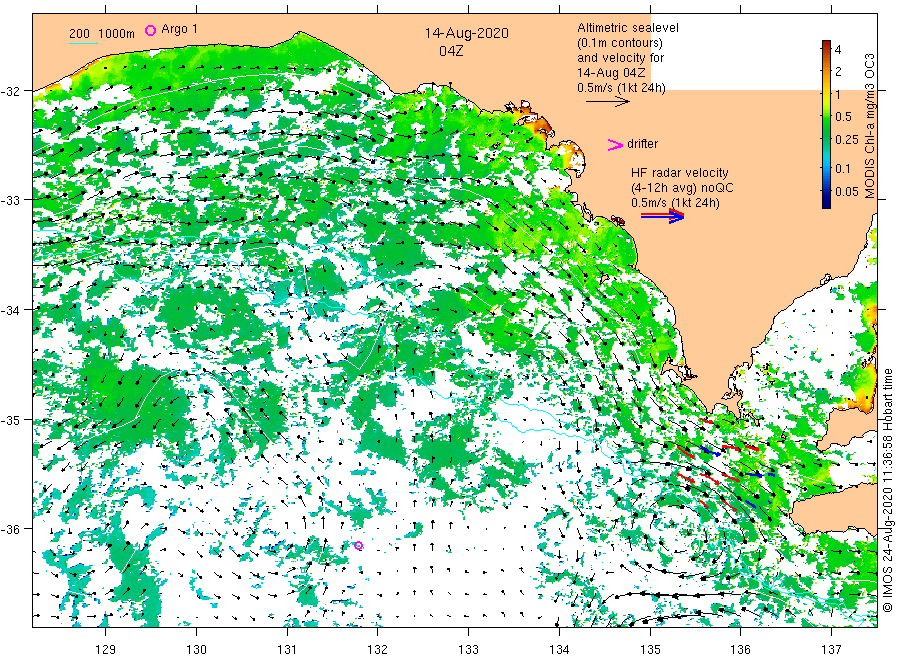Click the '(4-12h avg) noQC' text
The image size is (900, 660).
[682, 188]
